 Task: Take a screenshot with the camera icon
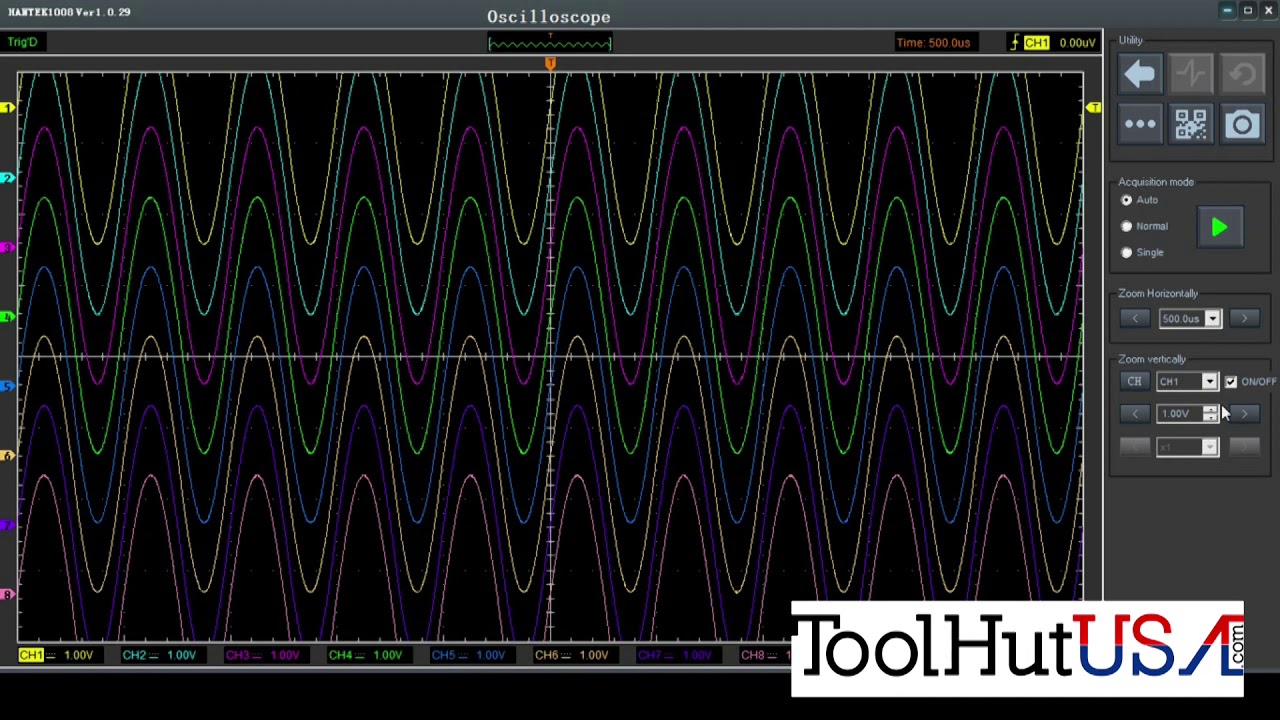click(x=1242, y=124)
